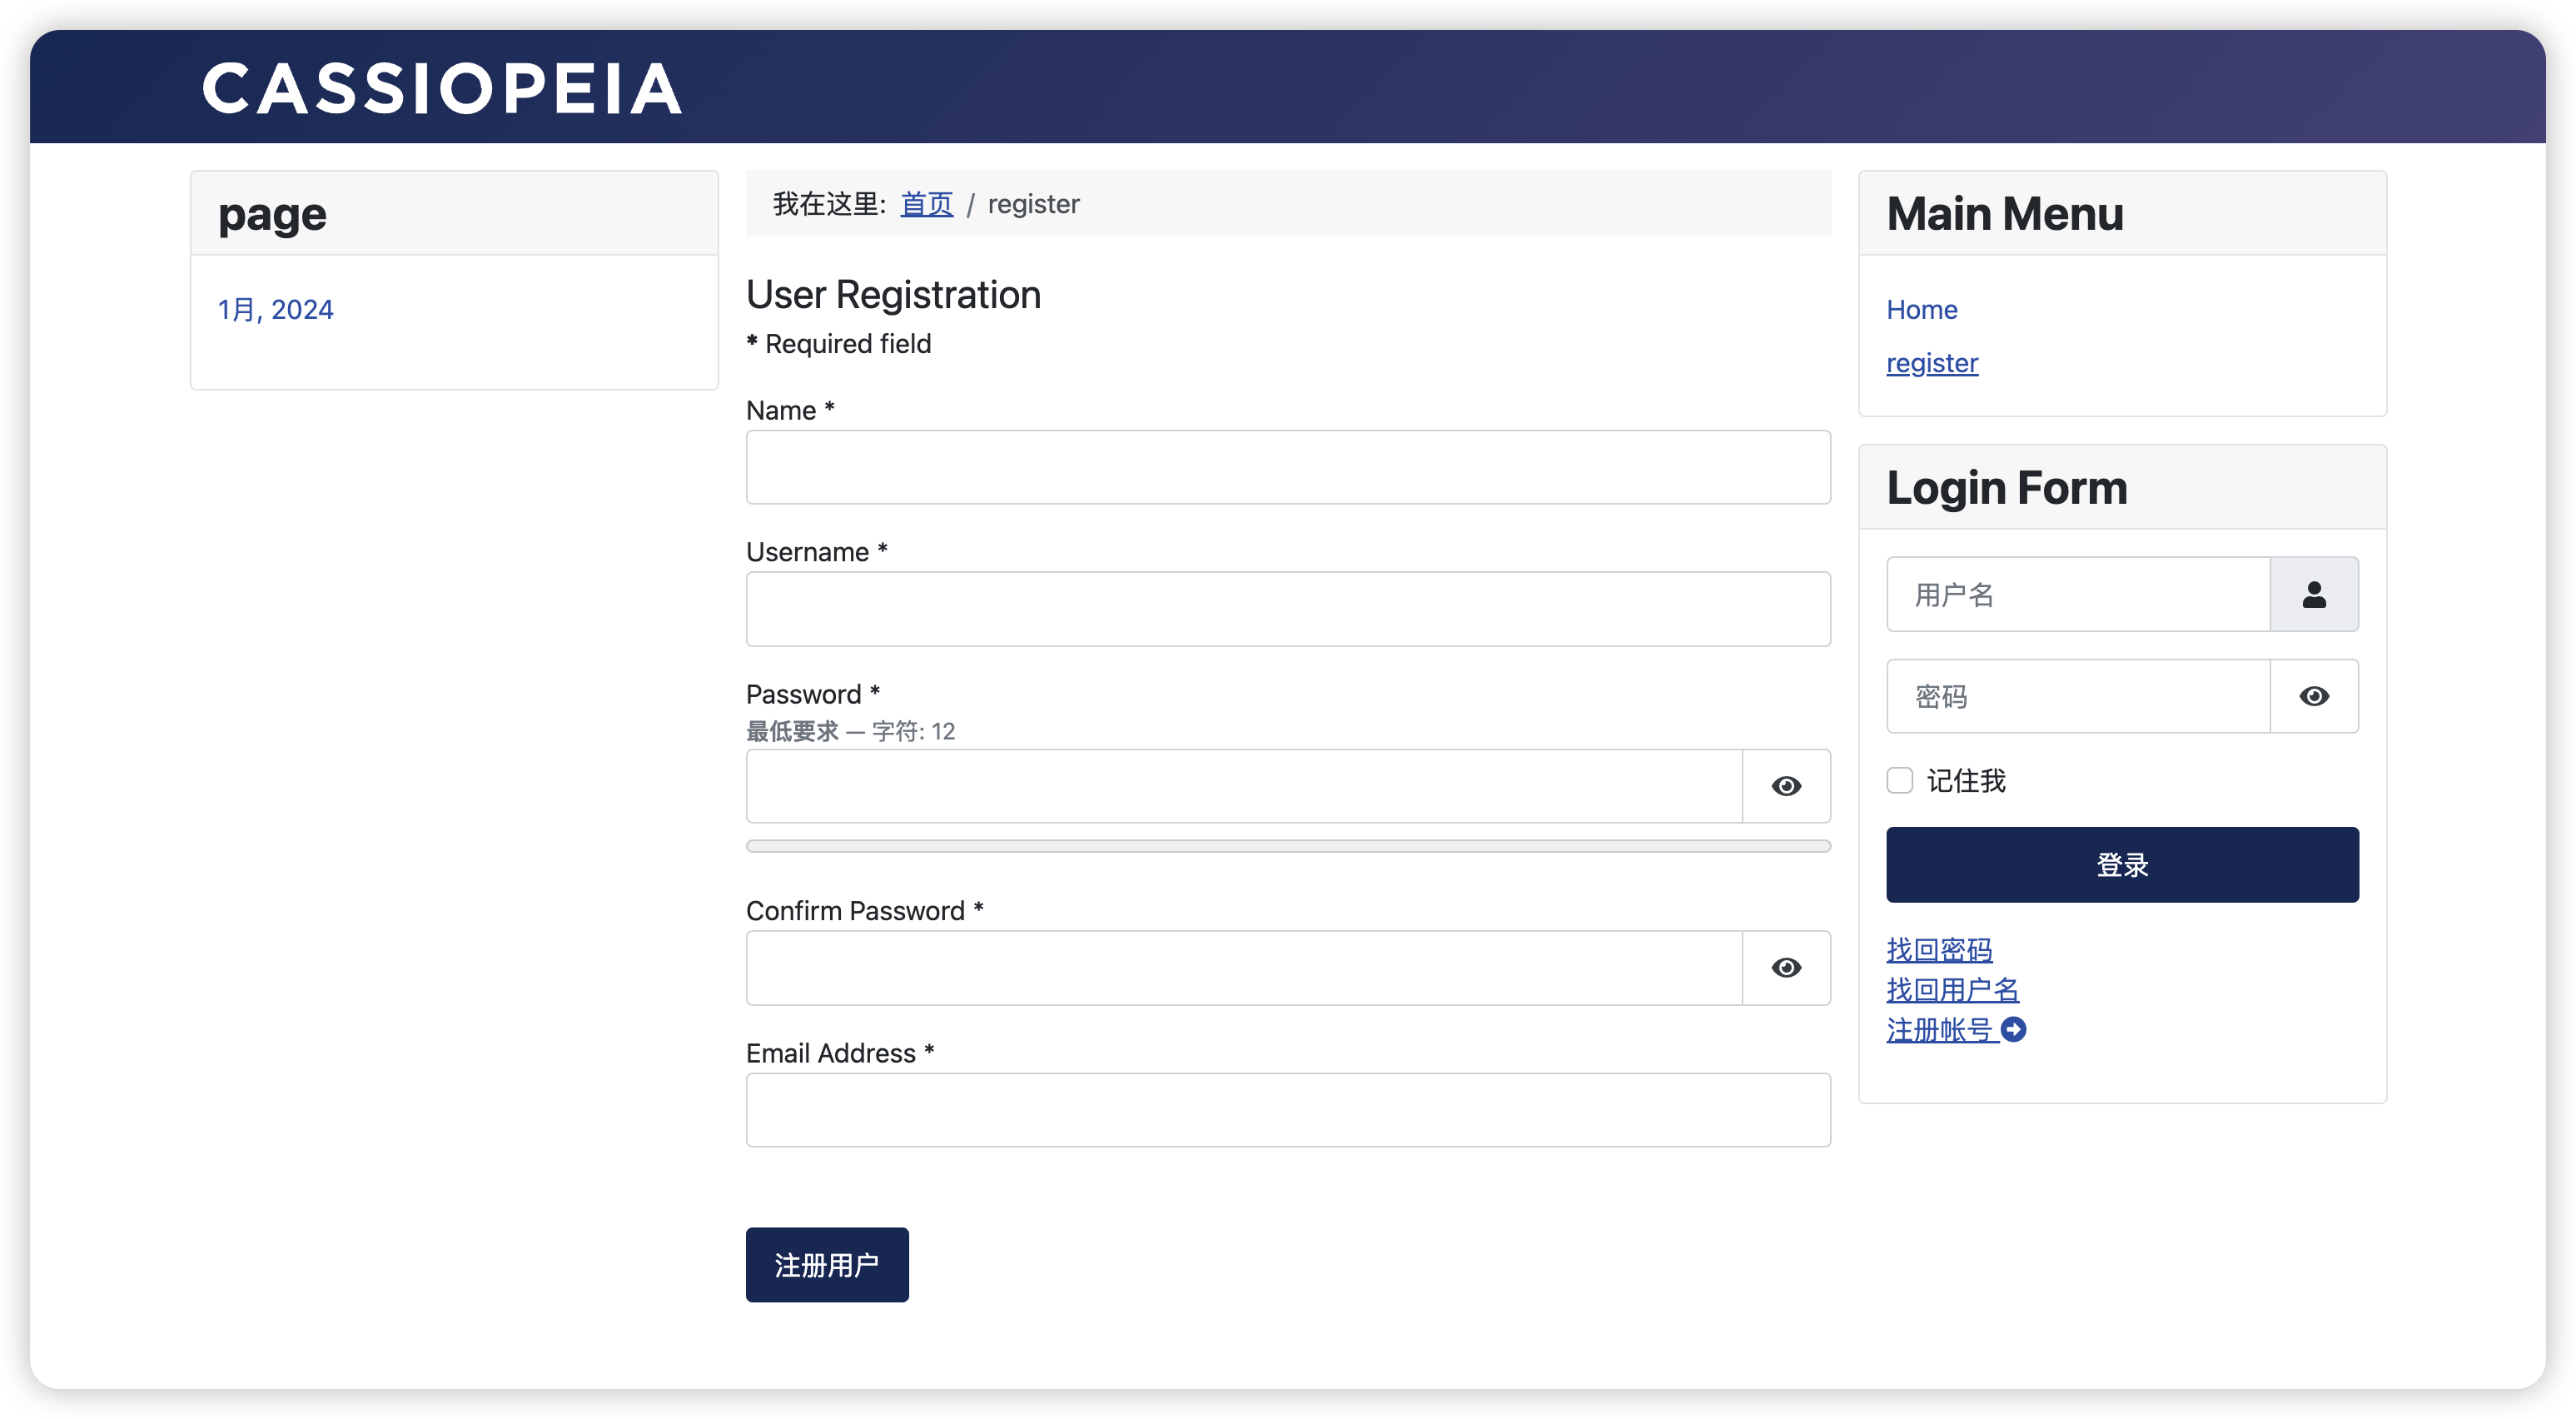Focus the Email Address field

(1288, 1110)
